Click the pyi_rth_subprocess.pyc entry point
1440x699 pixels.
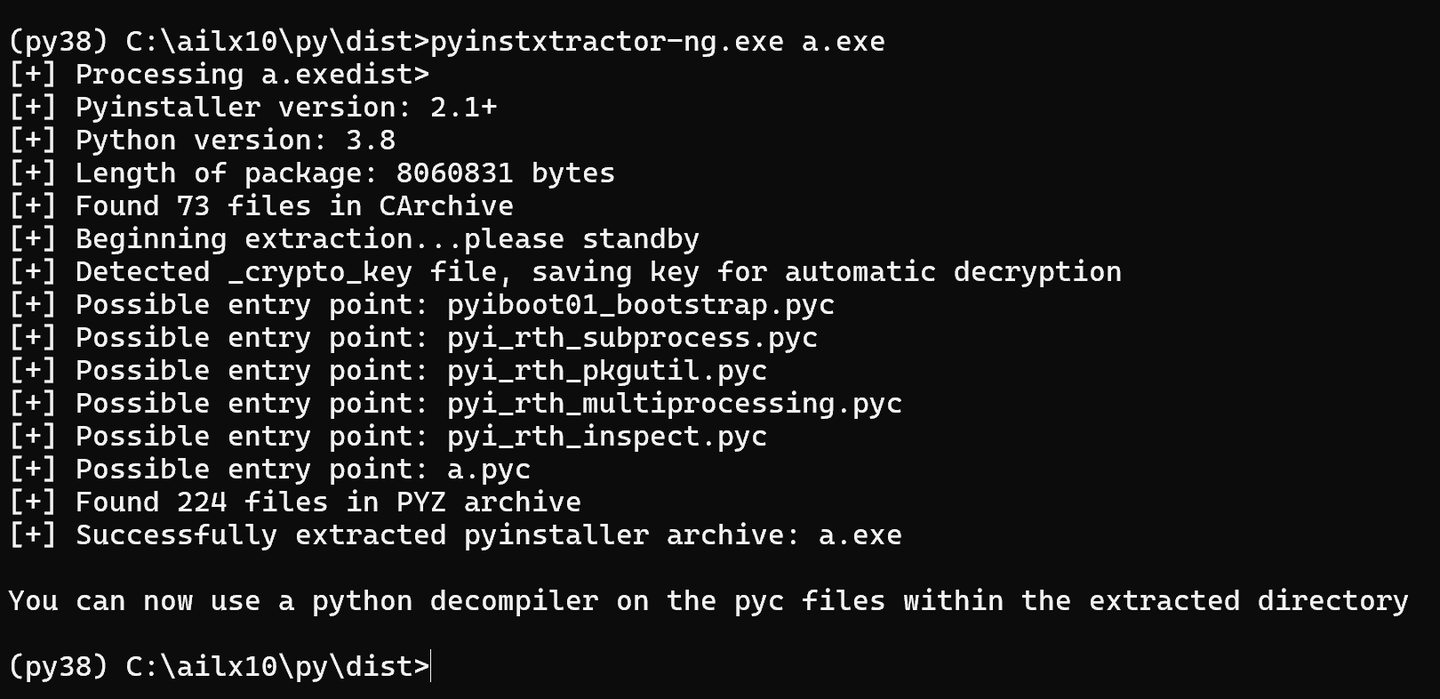point(632,338)
